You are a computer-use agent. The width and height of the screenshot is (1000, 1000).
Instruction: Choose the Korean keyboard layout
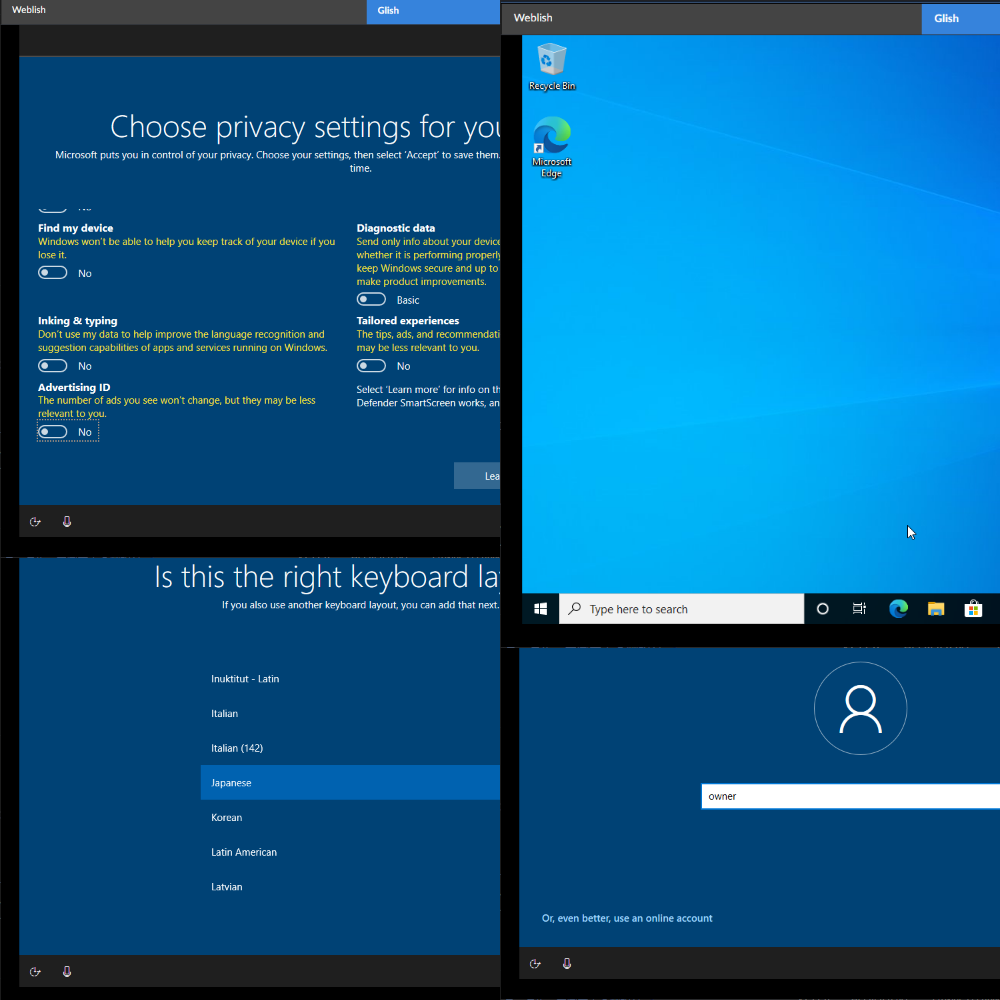pos(350,817)
